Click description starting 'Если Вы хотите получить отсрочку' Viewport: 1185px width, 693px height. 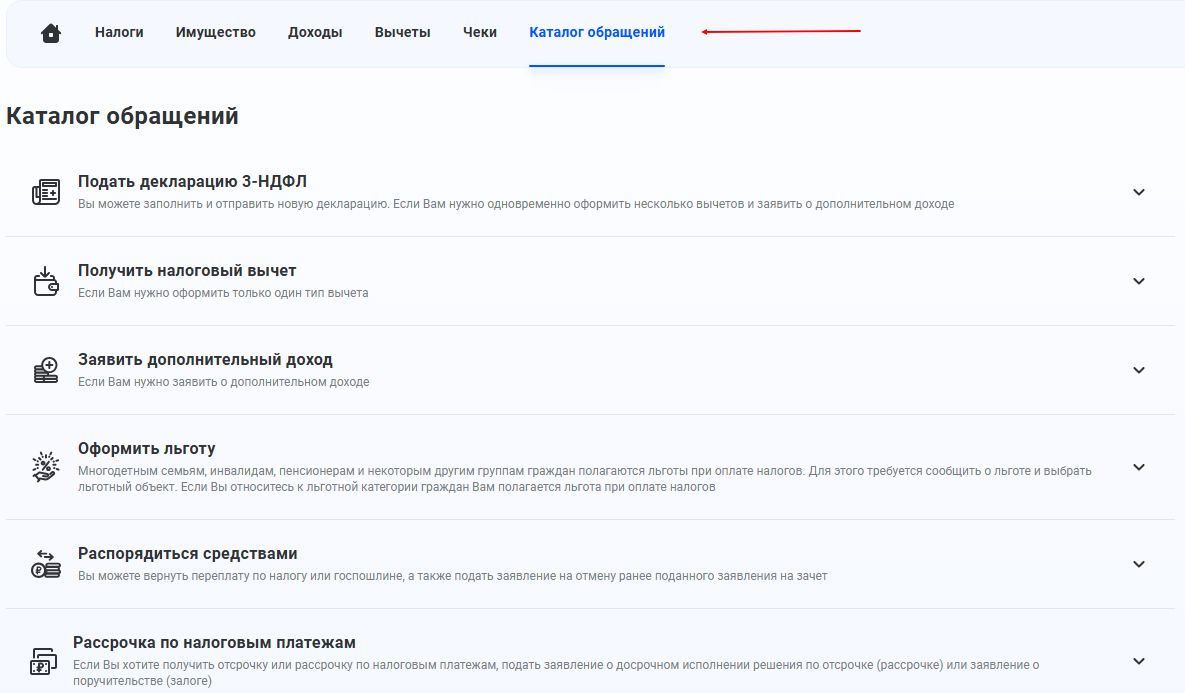[555, 673]
